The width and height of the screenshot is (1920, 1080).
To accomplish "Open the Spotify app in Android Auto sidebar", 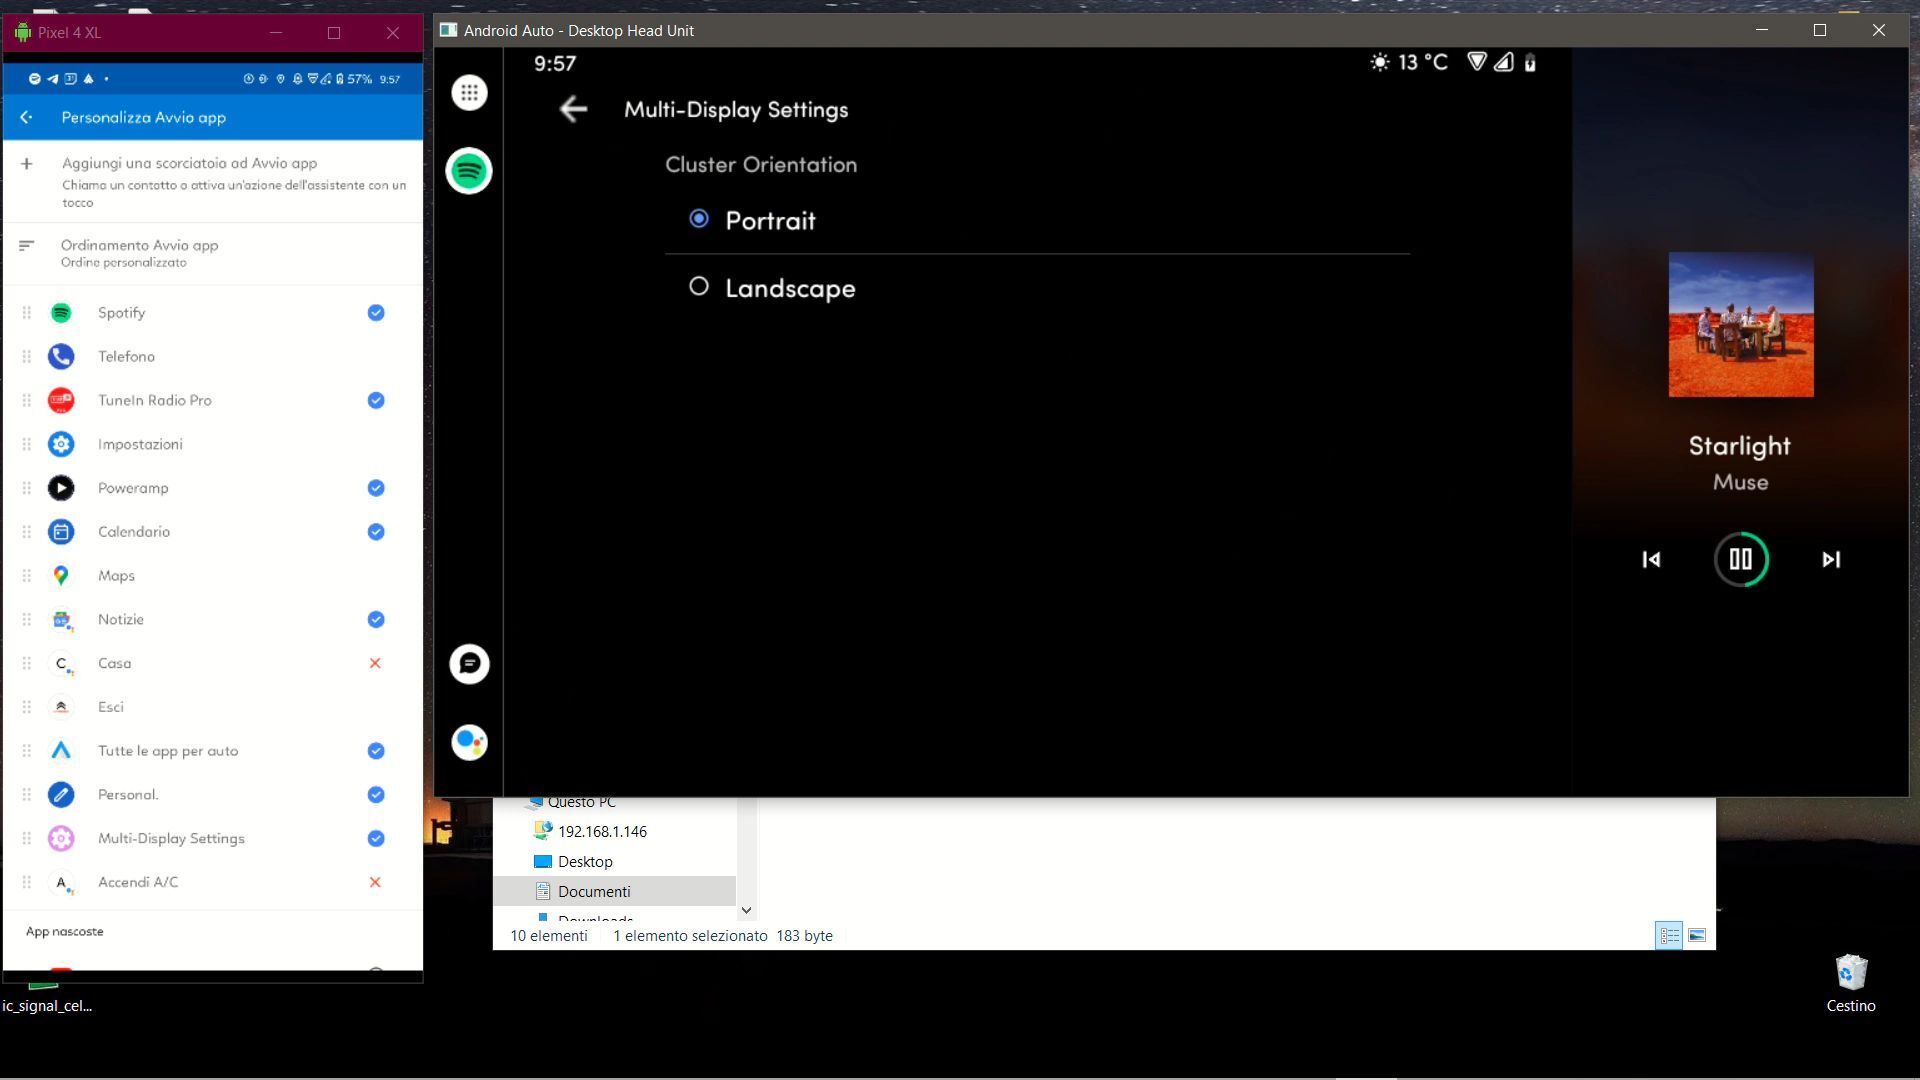I will point(468,171).
